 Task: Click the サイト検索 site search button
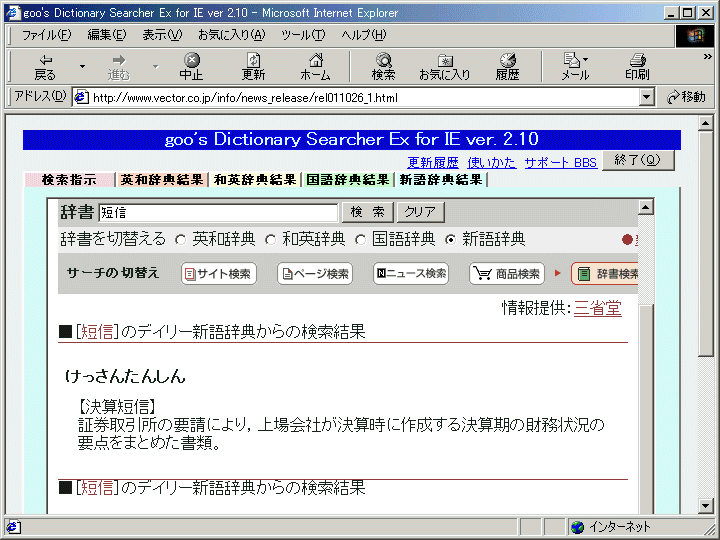click(219, 274)
